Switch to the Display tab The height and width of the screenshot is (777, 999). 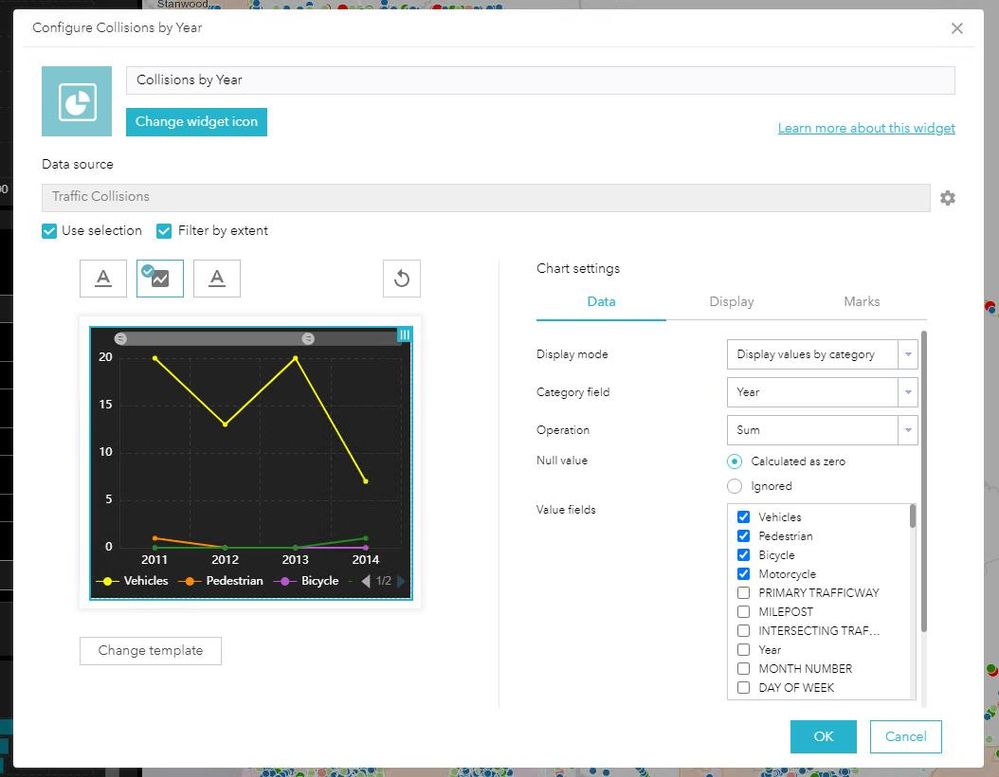(731, 301)
